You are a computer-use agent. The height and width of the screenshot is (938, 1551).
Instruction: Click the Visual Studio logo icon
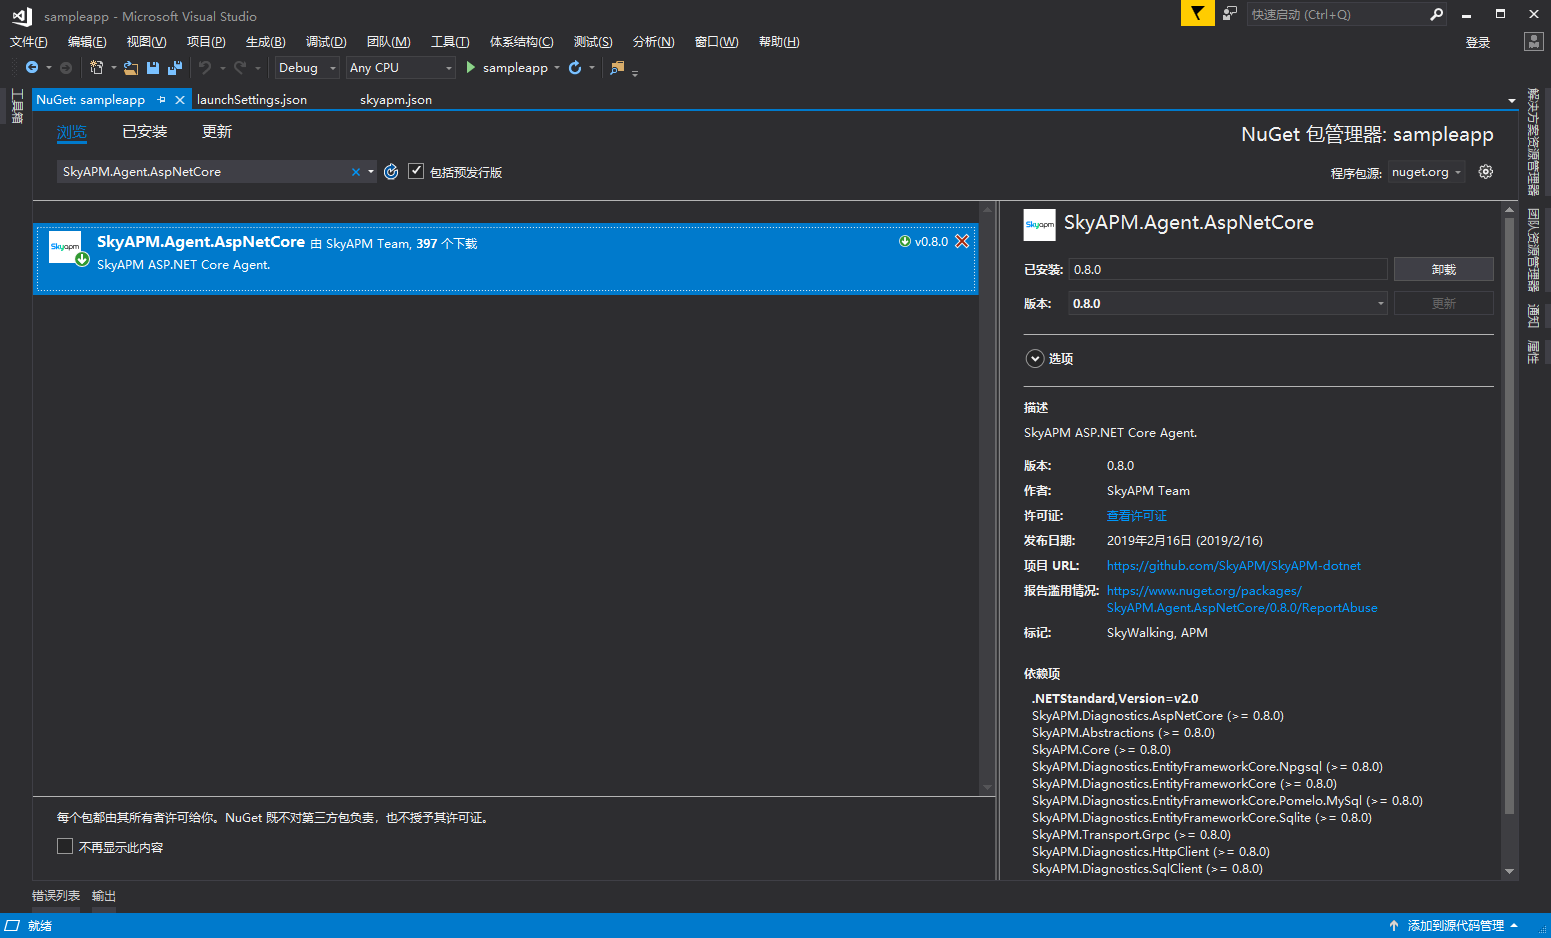point(21,15)
